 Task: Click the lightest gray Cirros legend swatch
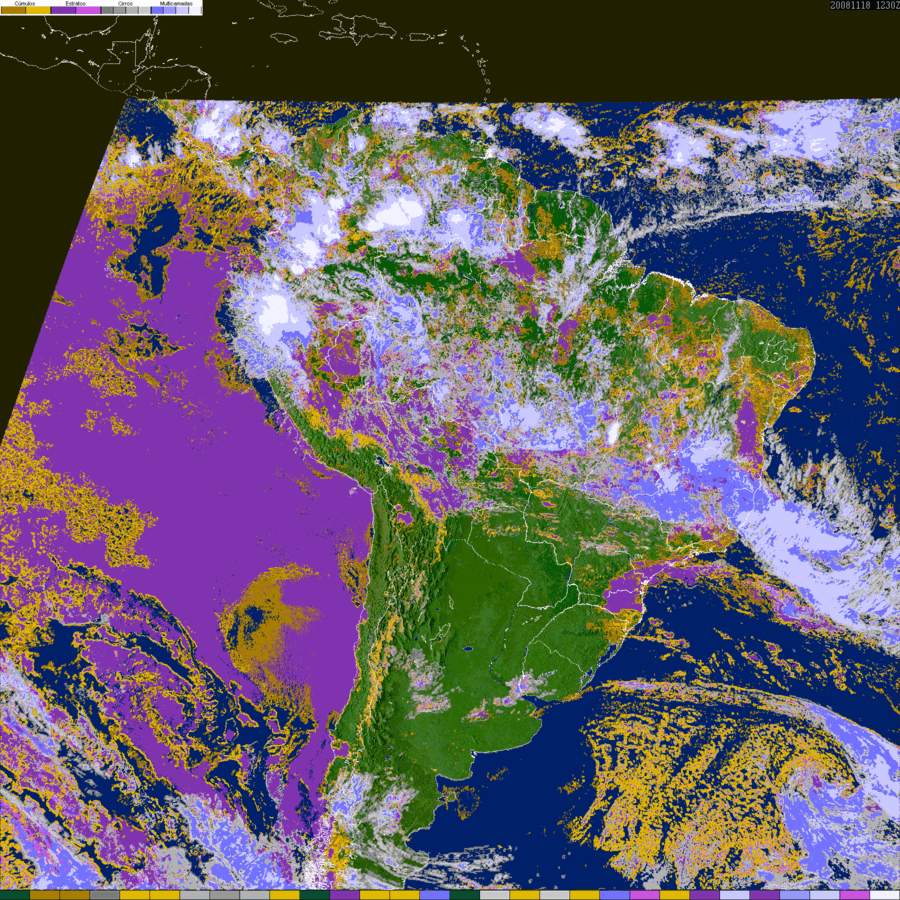(x=144, y=10)
